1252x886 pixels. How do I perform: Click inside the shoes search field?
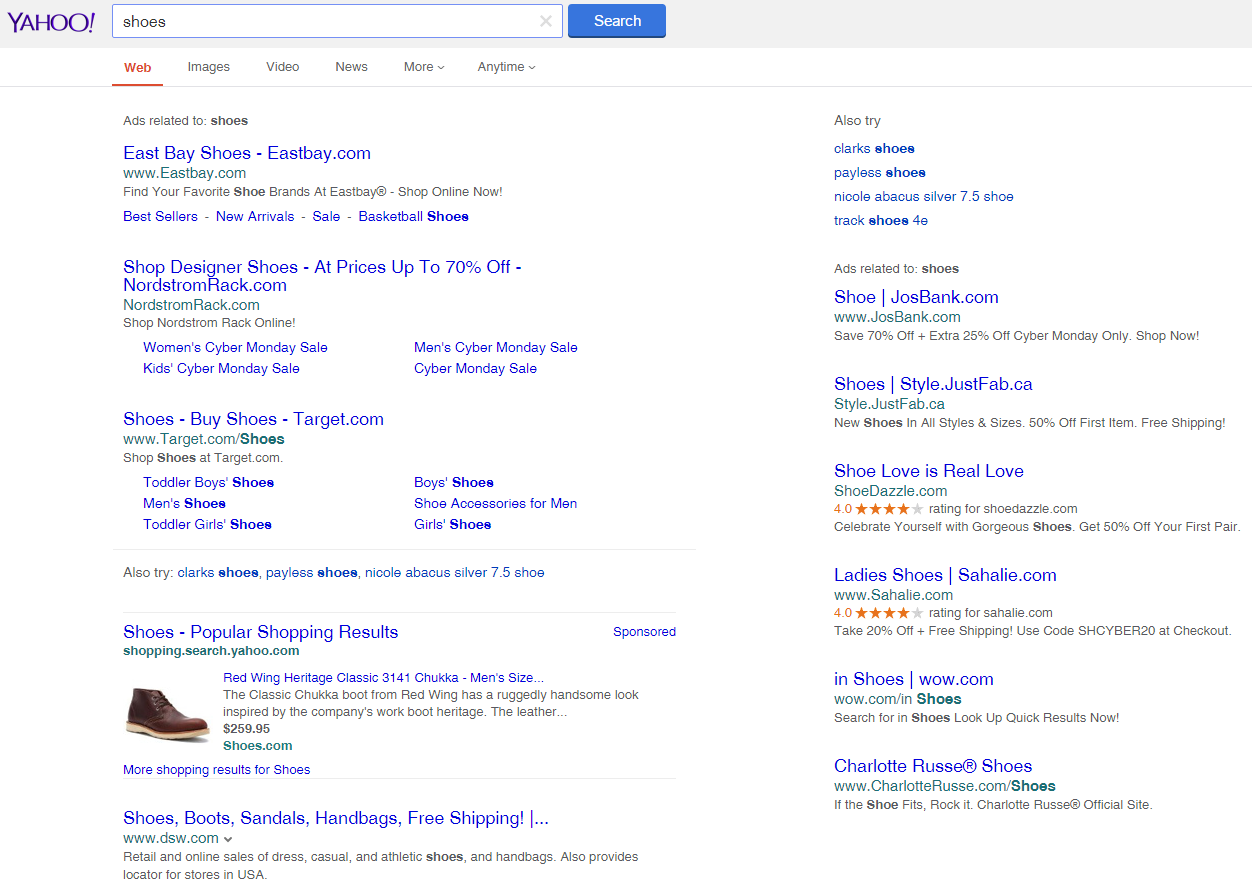(325, 21)
